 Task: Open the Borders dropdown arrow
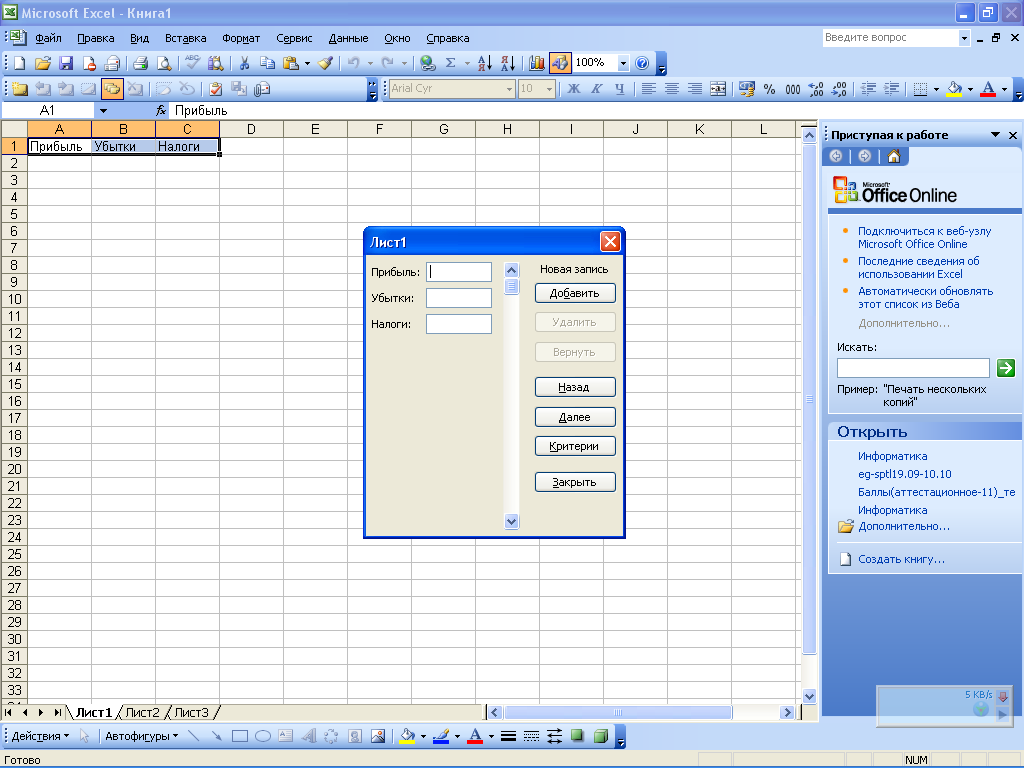[x=936, y=89]
